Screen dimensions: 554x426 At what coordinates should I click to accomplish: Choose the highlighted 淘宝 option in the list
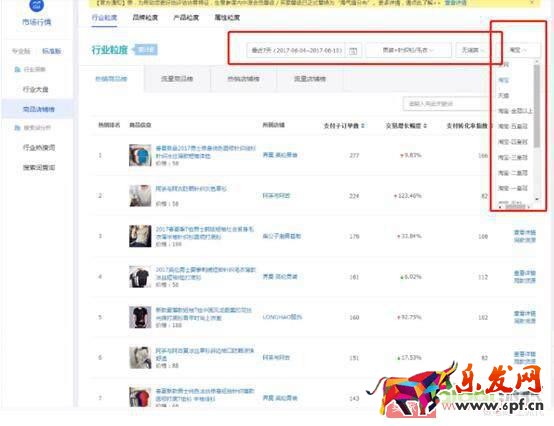coord(503,80)
